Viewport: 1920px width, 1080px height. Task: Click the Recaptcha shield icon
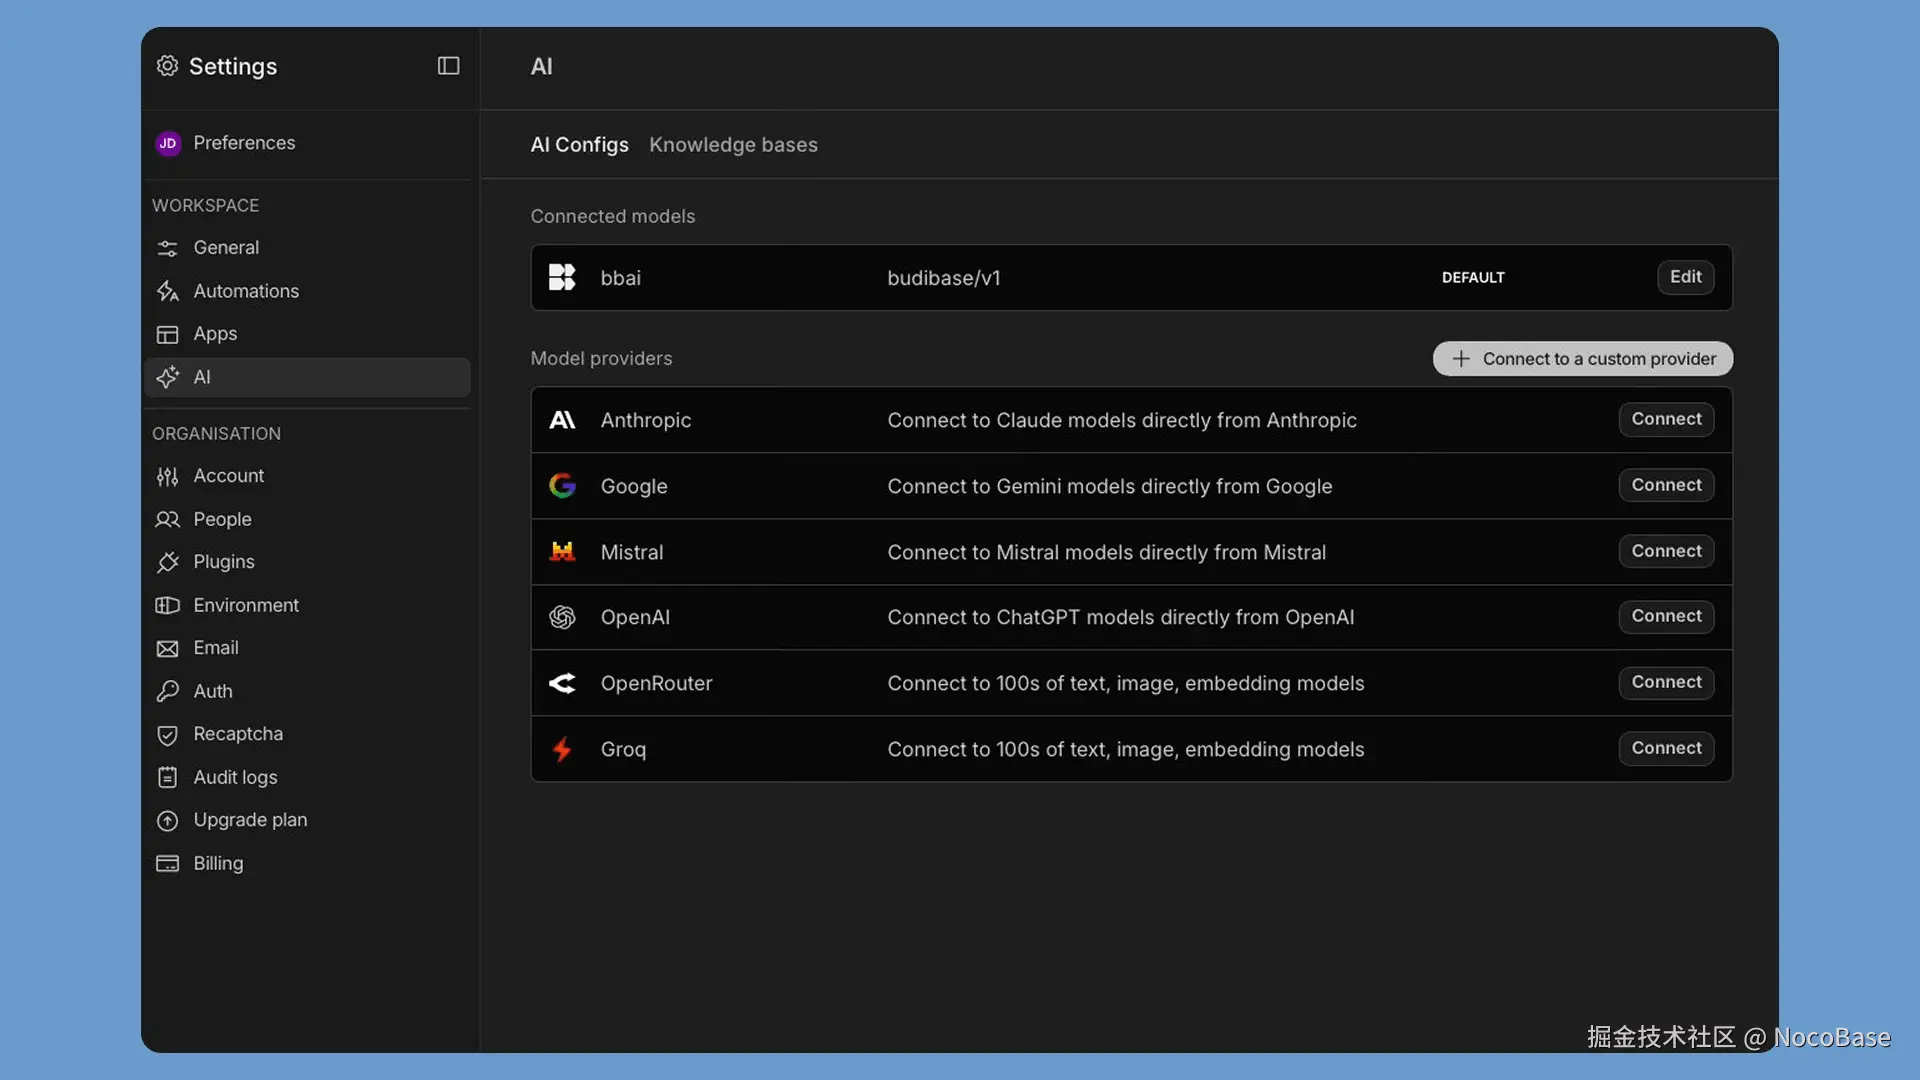[x=167, y=734]
